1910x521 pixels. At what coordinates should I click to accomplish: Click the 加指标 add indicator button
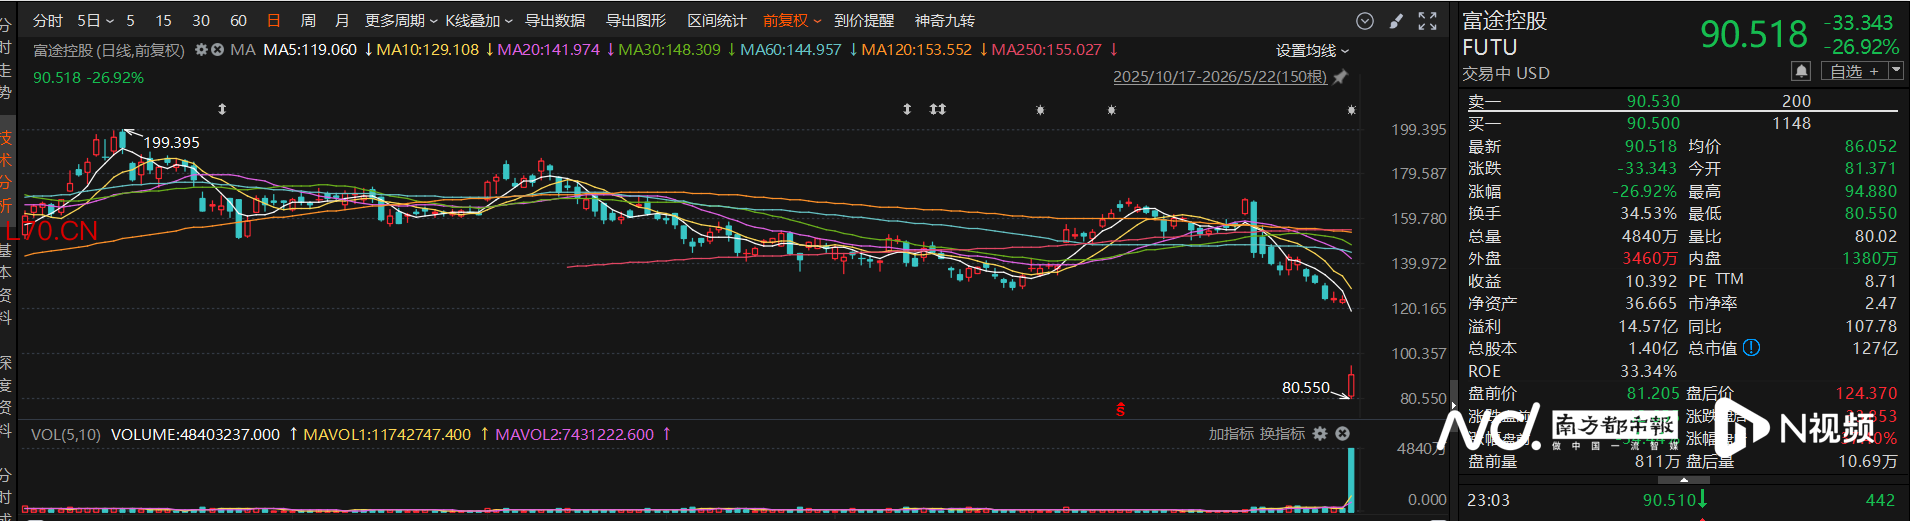[1231, 434]
